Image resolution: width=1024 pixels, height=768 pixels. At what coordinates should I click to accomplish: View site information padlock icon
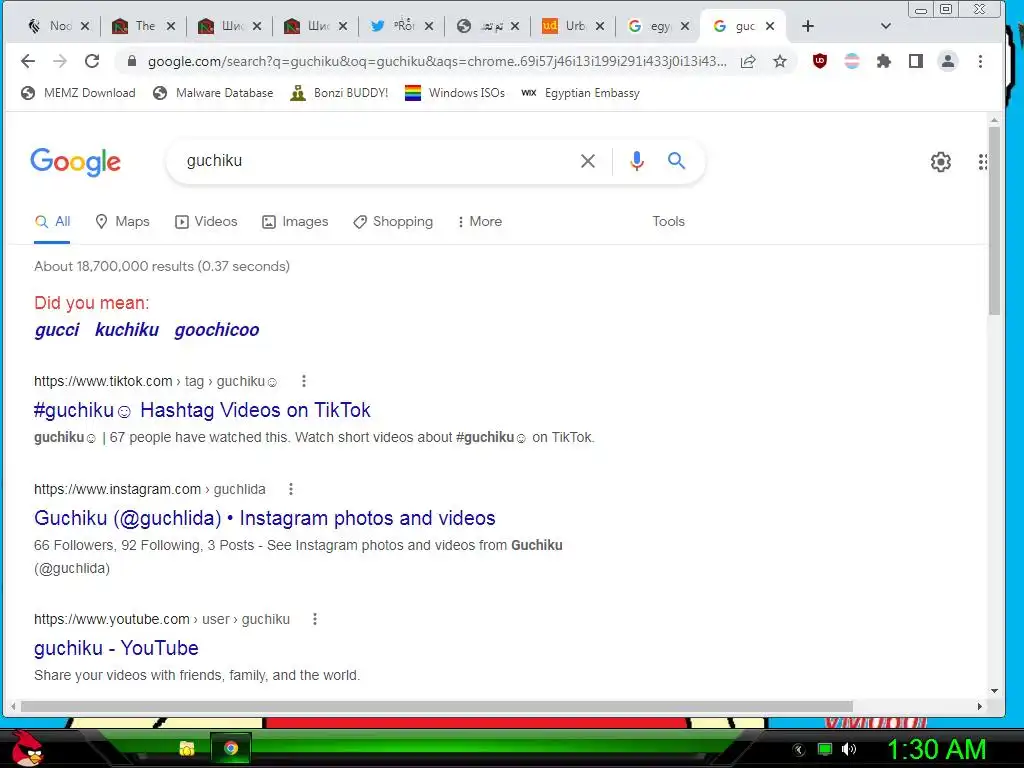pyautogui.click(x=132, y=61)
